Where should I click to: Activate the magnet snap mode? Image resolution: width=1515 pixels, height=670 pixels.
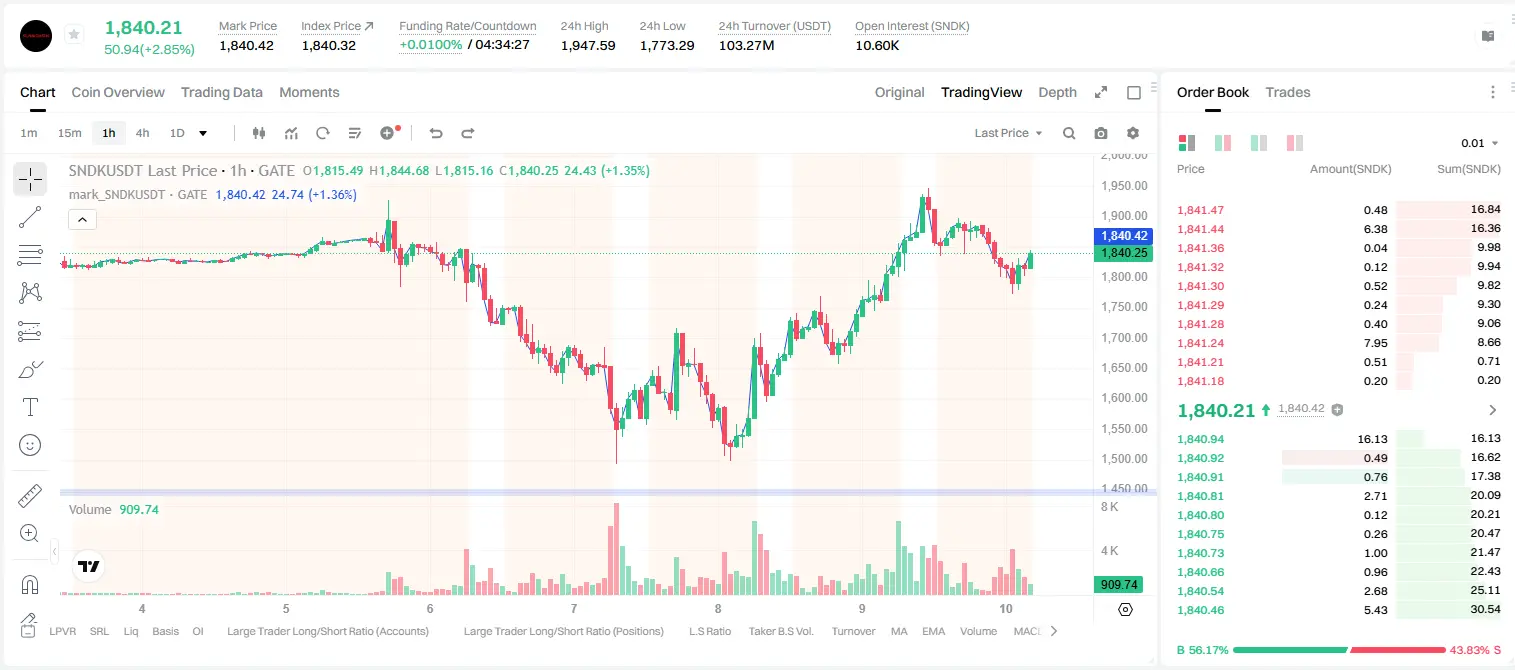coord(30,585)
